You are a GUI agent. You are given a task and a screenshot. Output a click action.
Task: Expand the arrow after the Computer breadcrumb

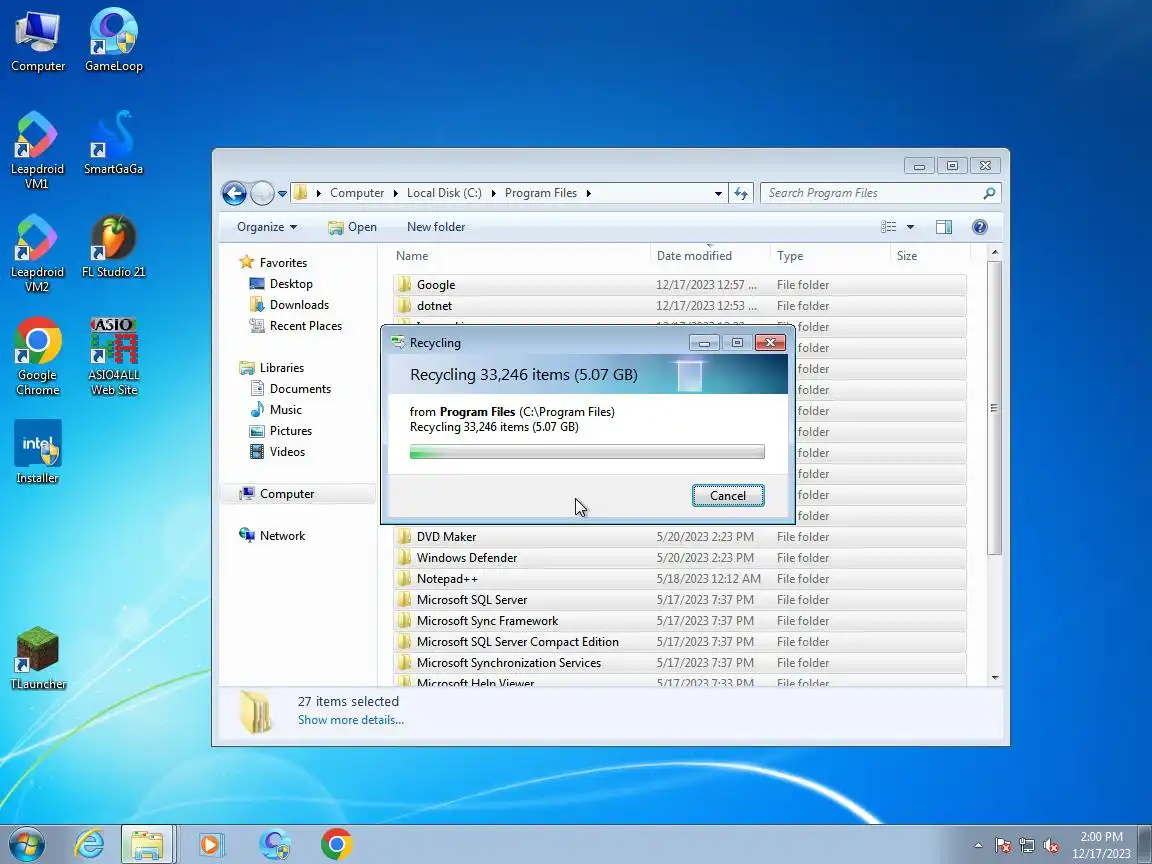[396, 193]
